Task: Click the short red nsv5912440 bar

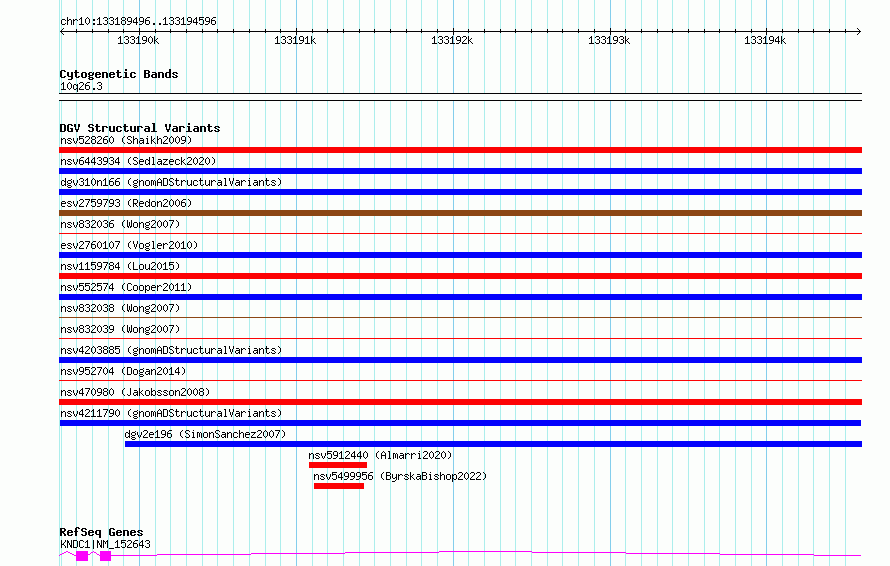Action: [338, 465]
